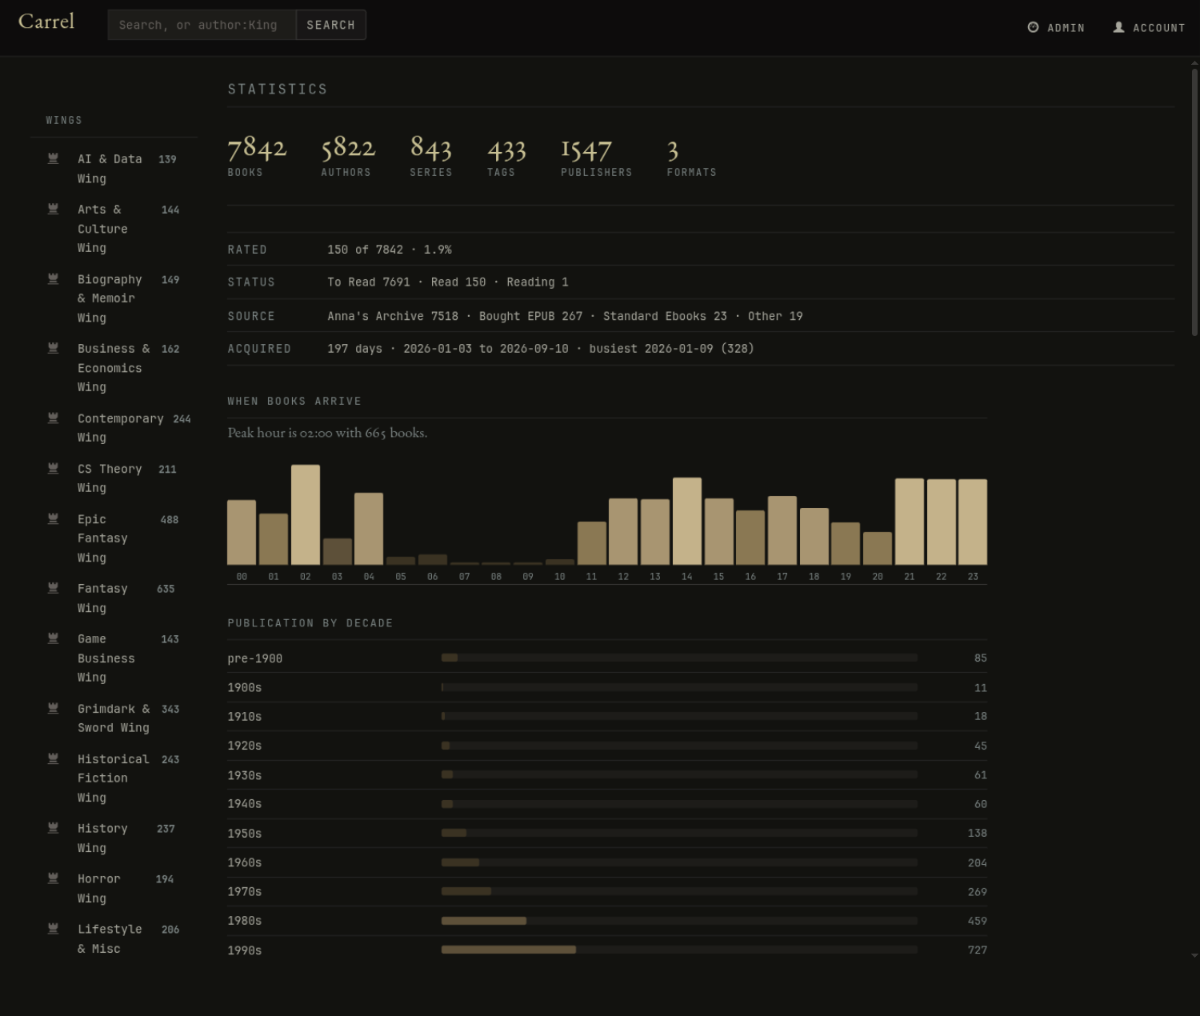
Task: Open the ACCOUNT page
Action: (1149, 28)
